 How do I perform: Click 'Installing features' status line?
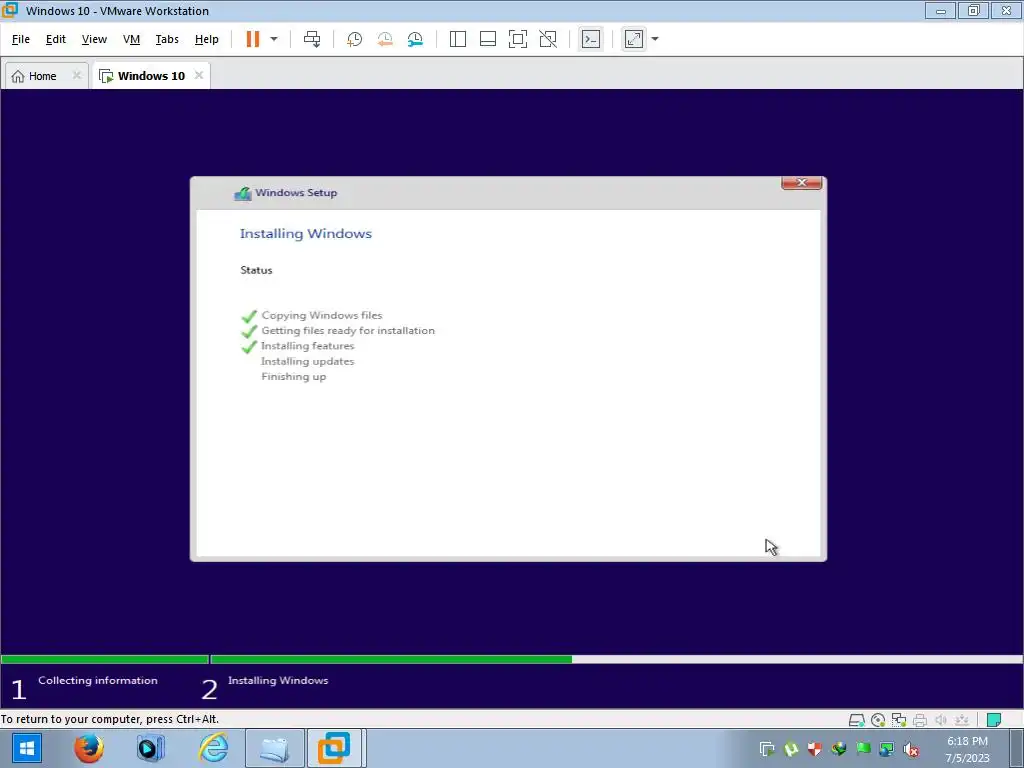tap(308, 346)
